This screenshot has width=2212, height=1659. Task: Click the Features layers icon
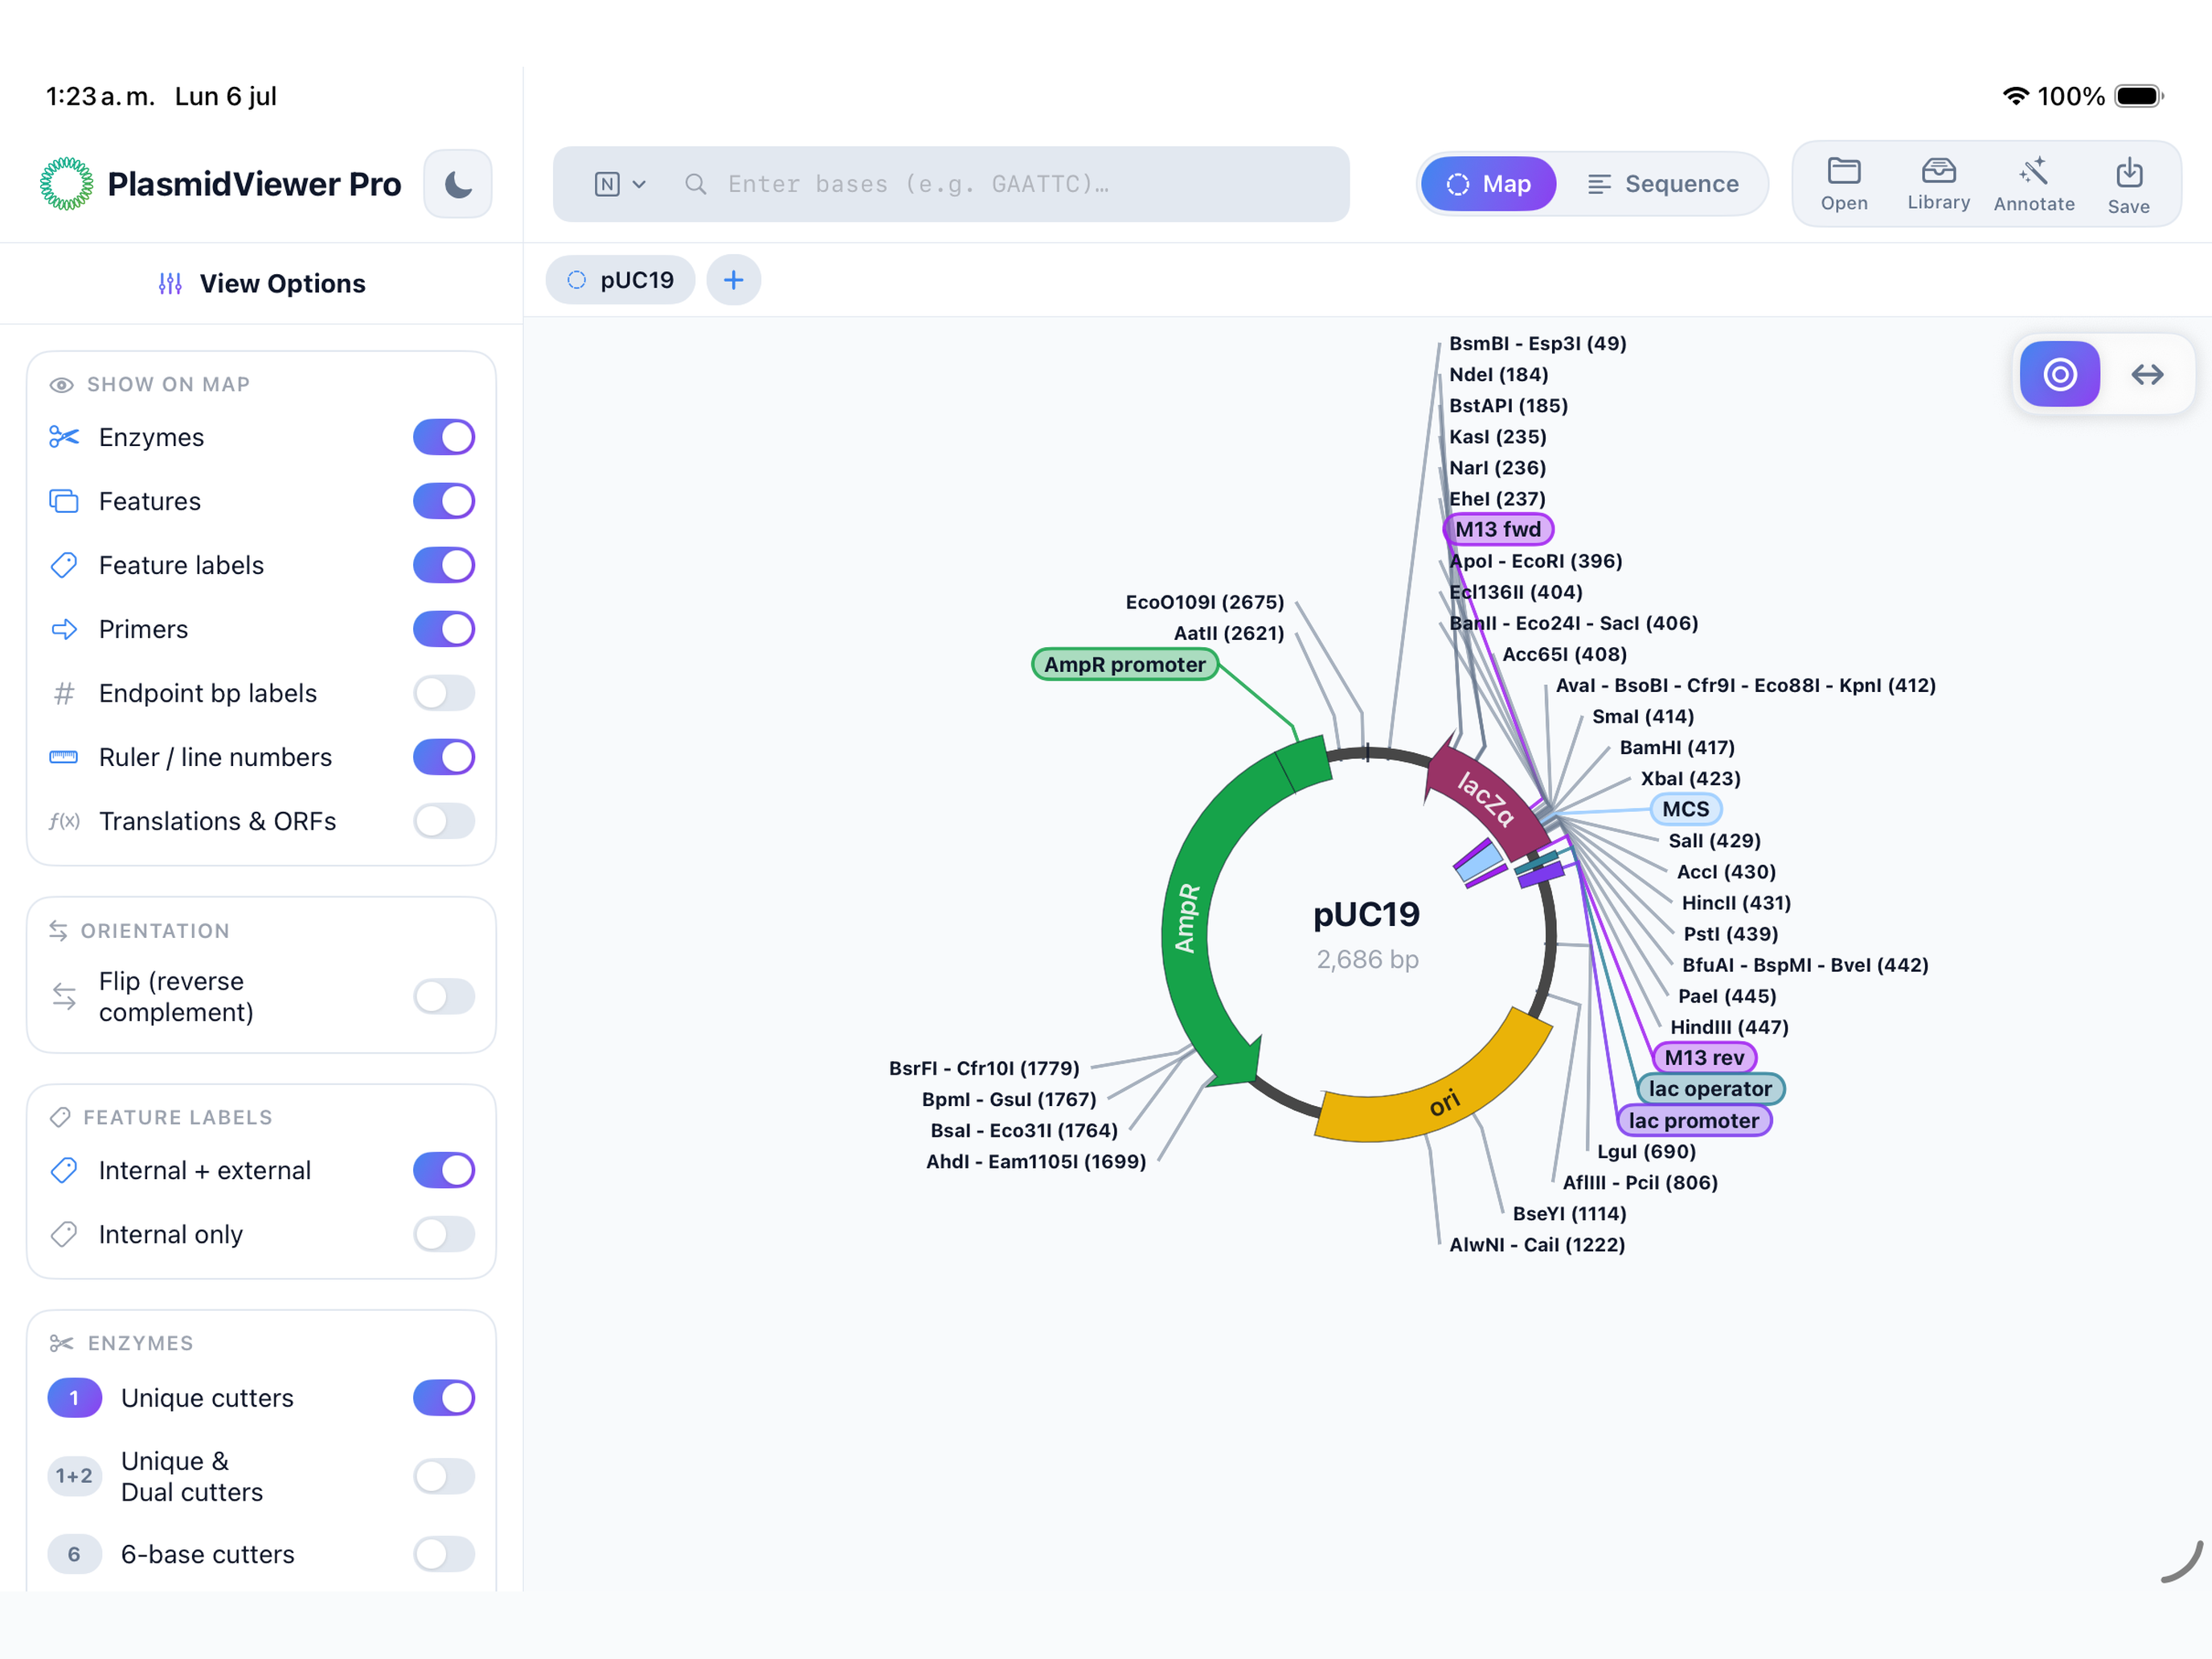64,501
